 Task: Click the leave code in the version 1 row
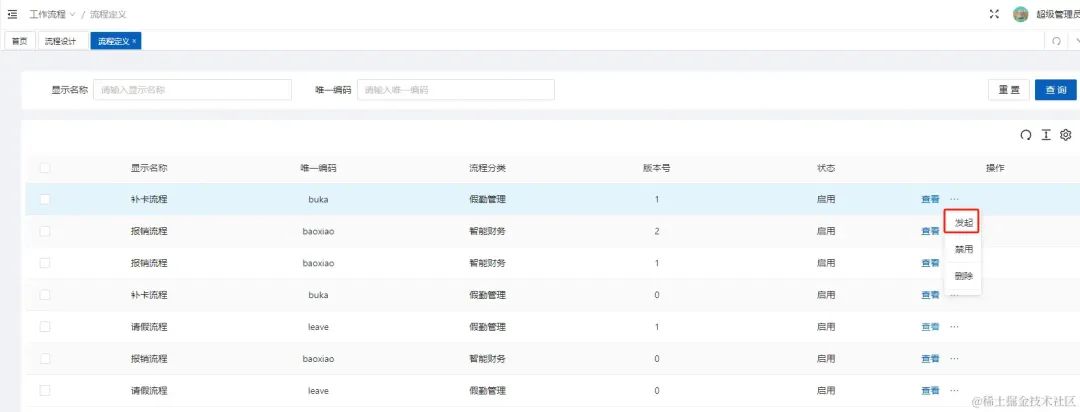tap(318, 327)
